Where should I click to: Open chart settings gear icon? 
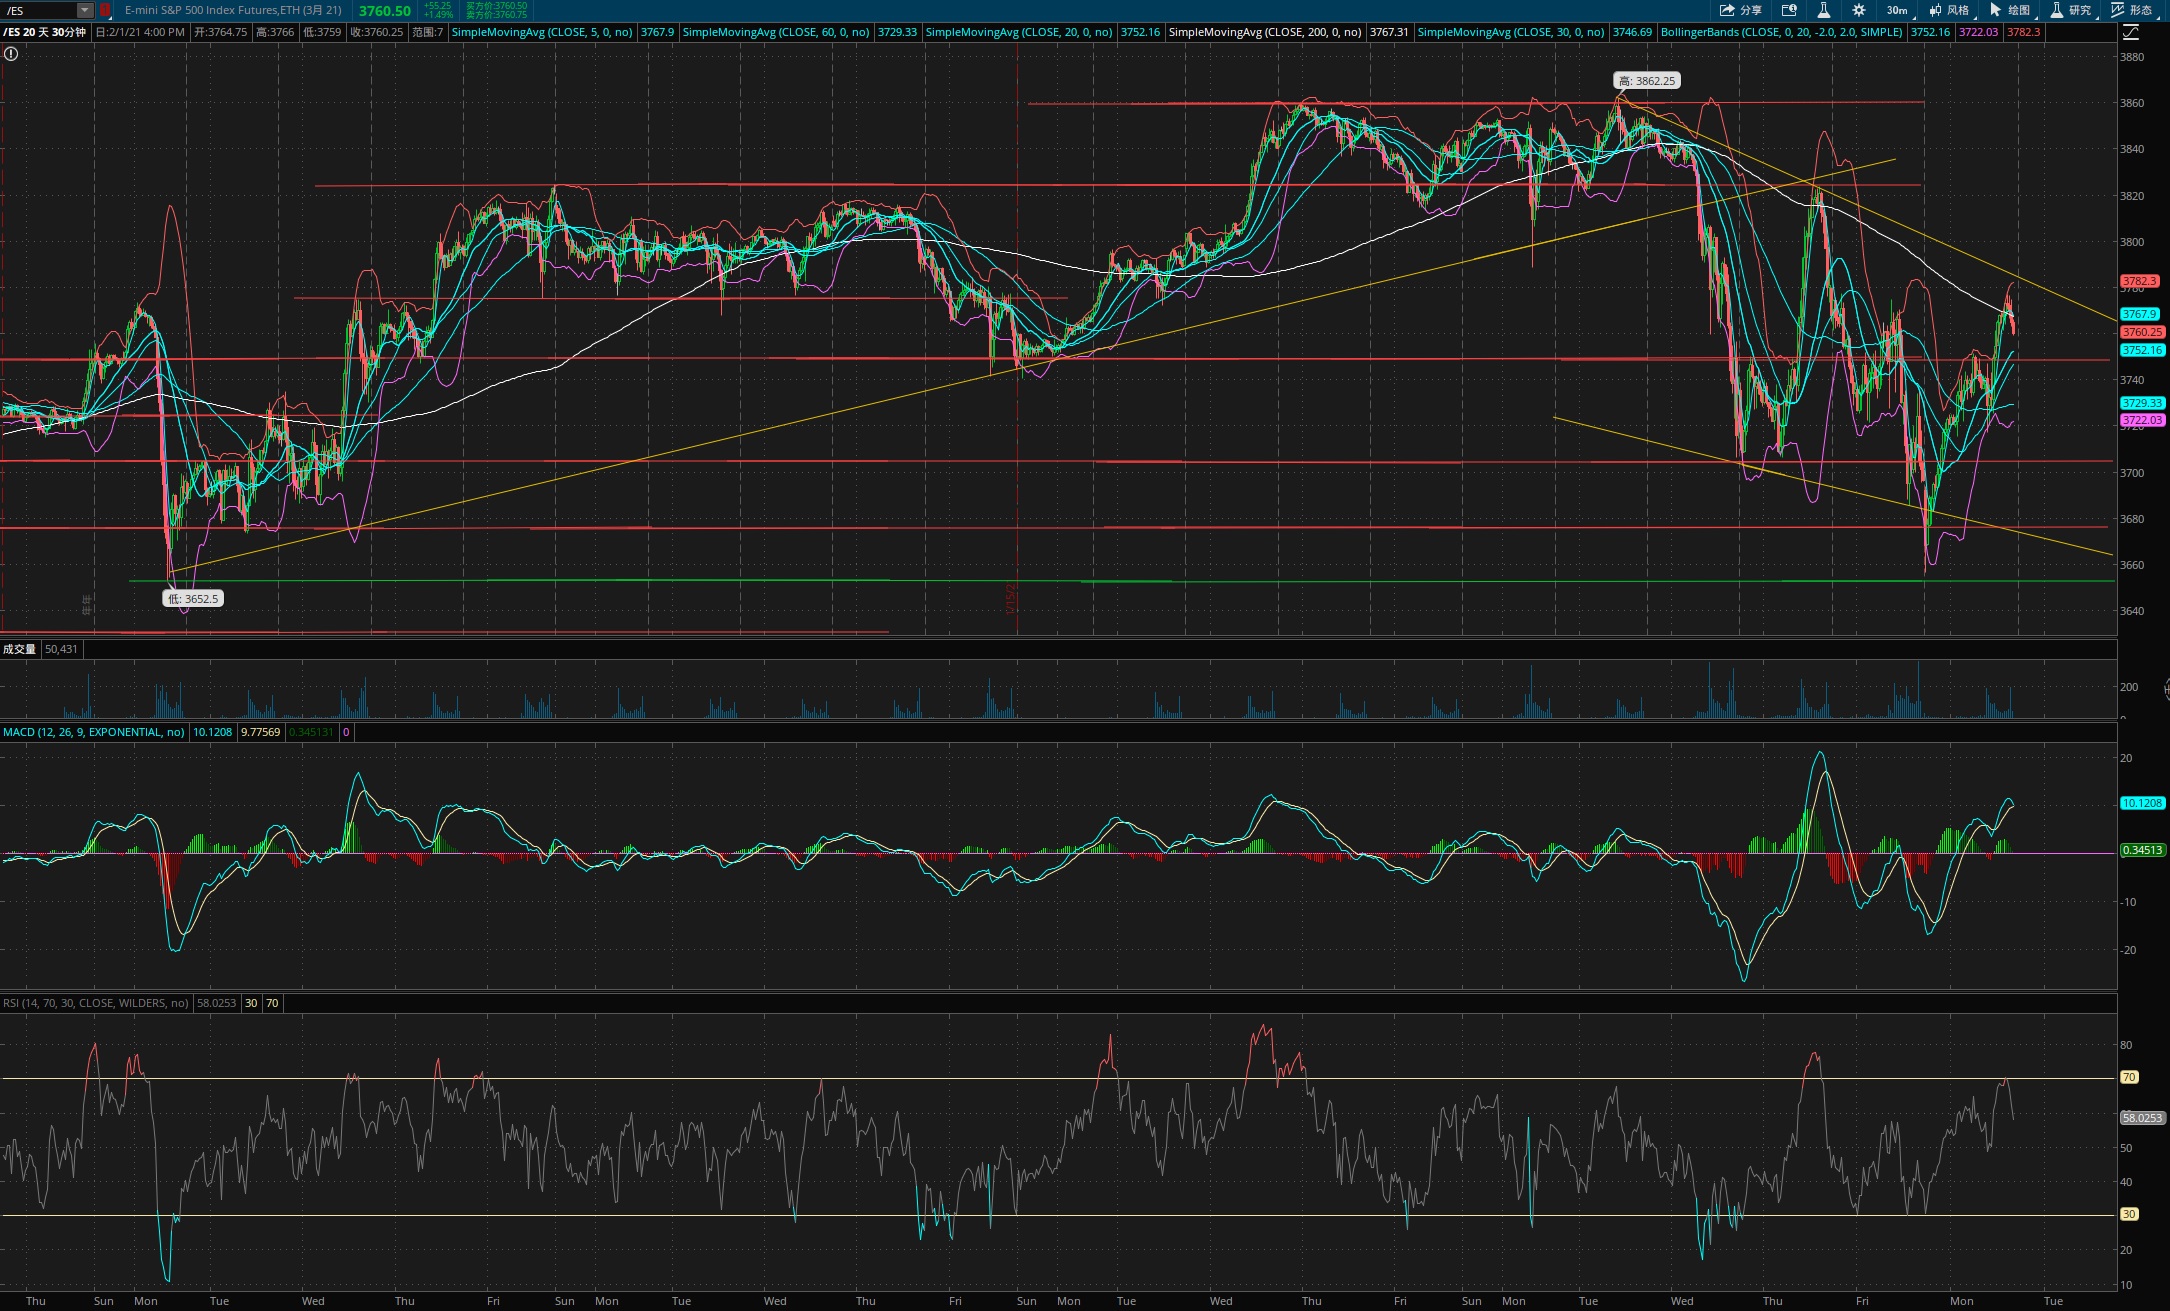(1858, 10)
